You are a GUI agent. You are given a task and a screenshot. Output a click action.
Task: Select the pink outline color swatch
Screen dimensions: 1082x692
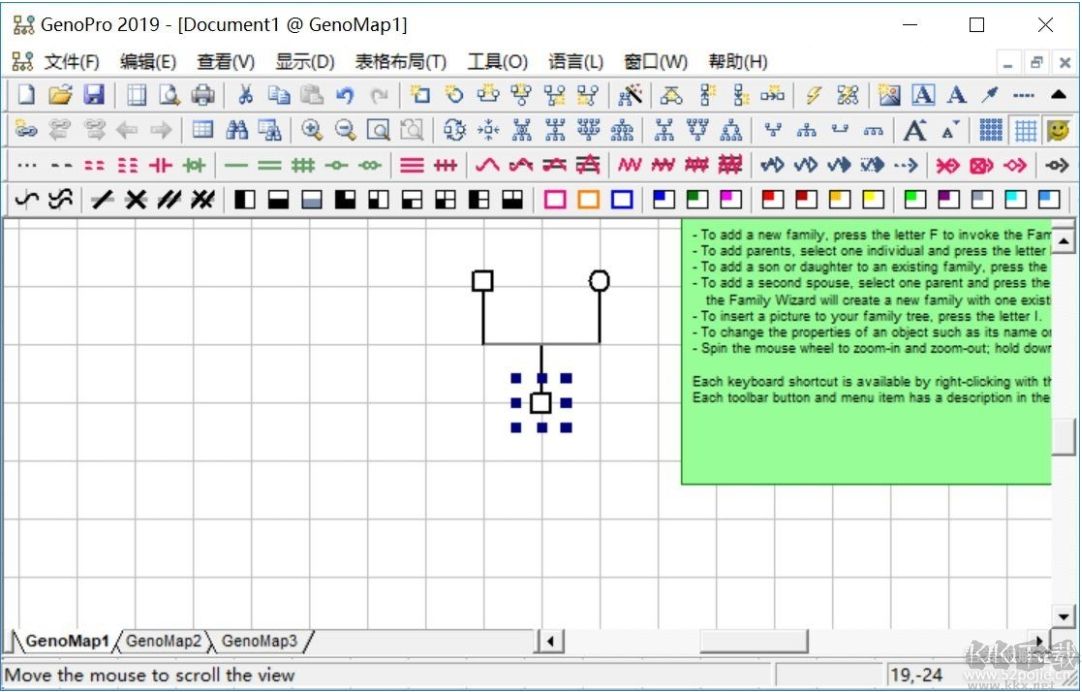pos(555,199)
